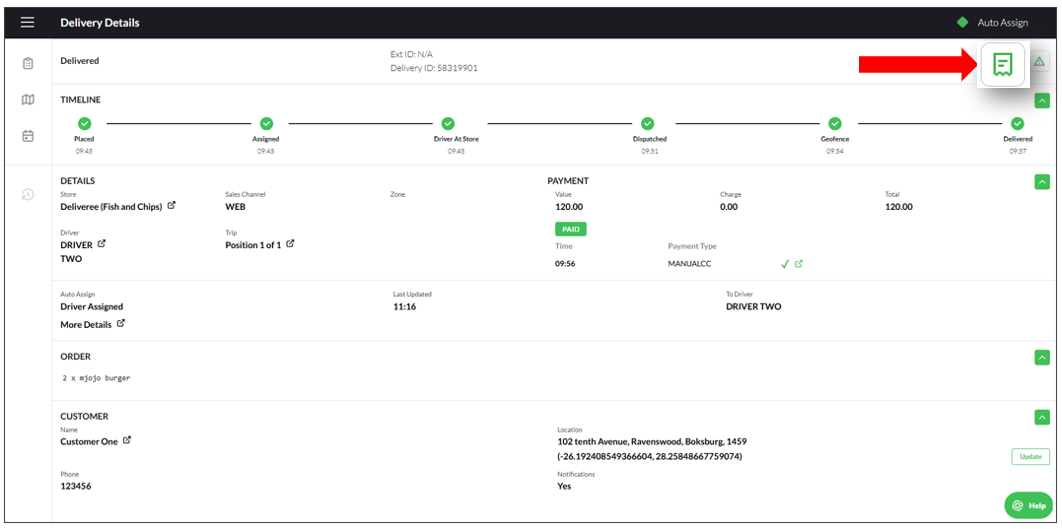Click the Total 120.00 value
The image size is (1062, 529).
pos(899,207)
